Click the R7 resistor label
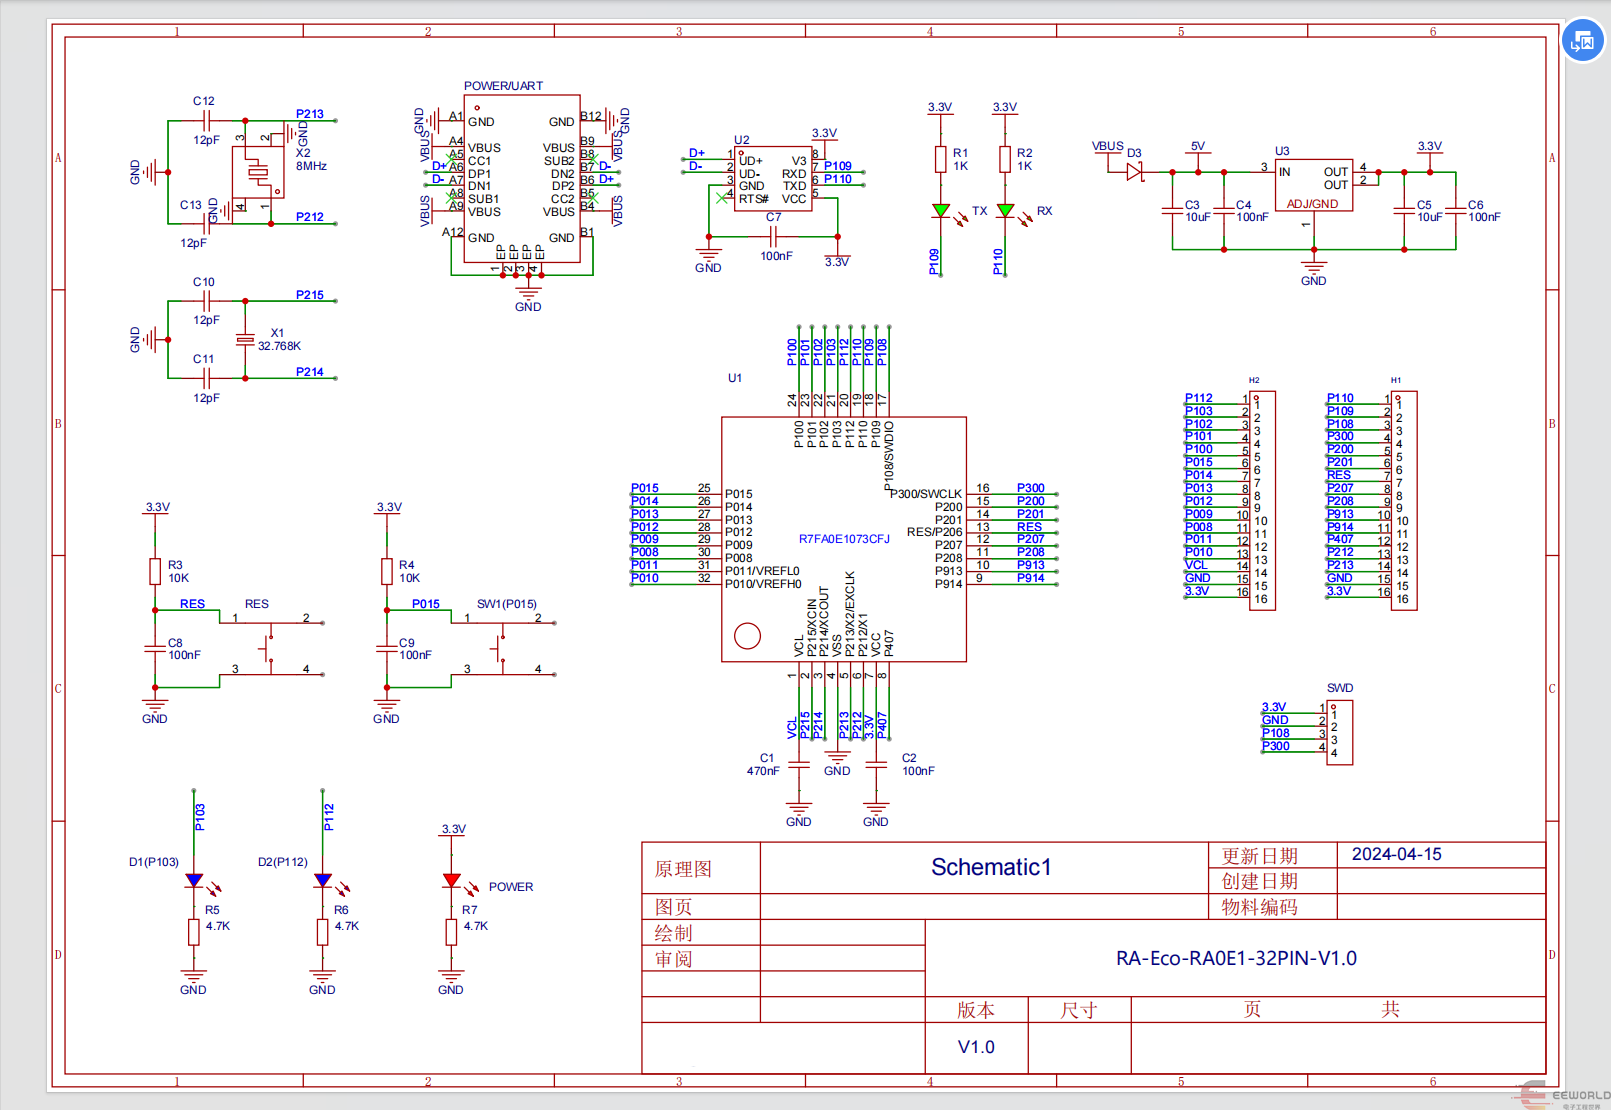This screenshot has height=1110, width=1611. tap(470, 910)
